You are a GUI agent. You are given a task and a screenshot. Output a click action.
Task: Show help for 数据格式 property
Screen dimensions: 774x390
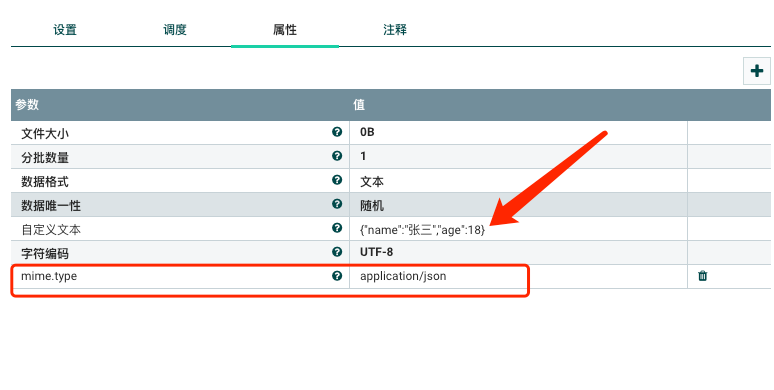337,180
